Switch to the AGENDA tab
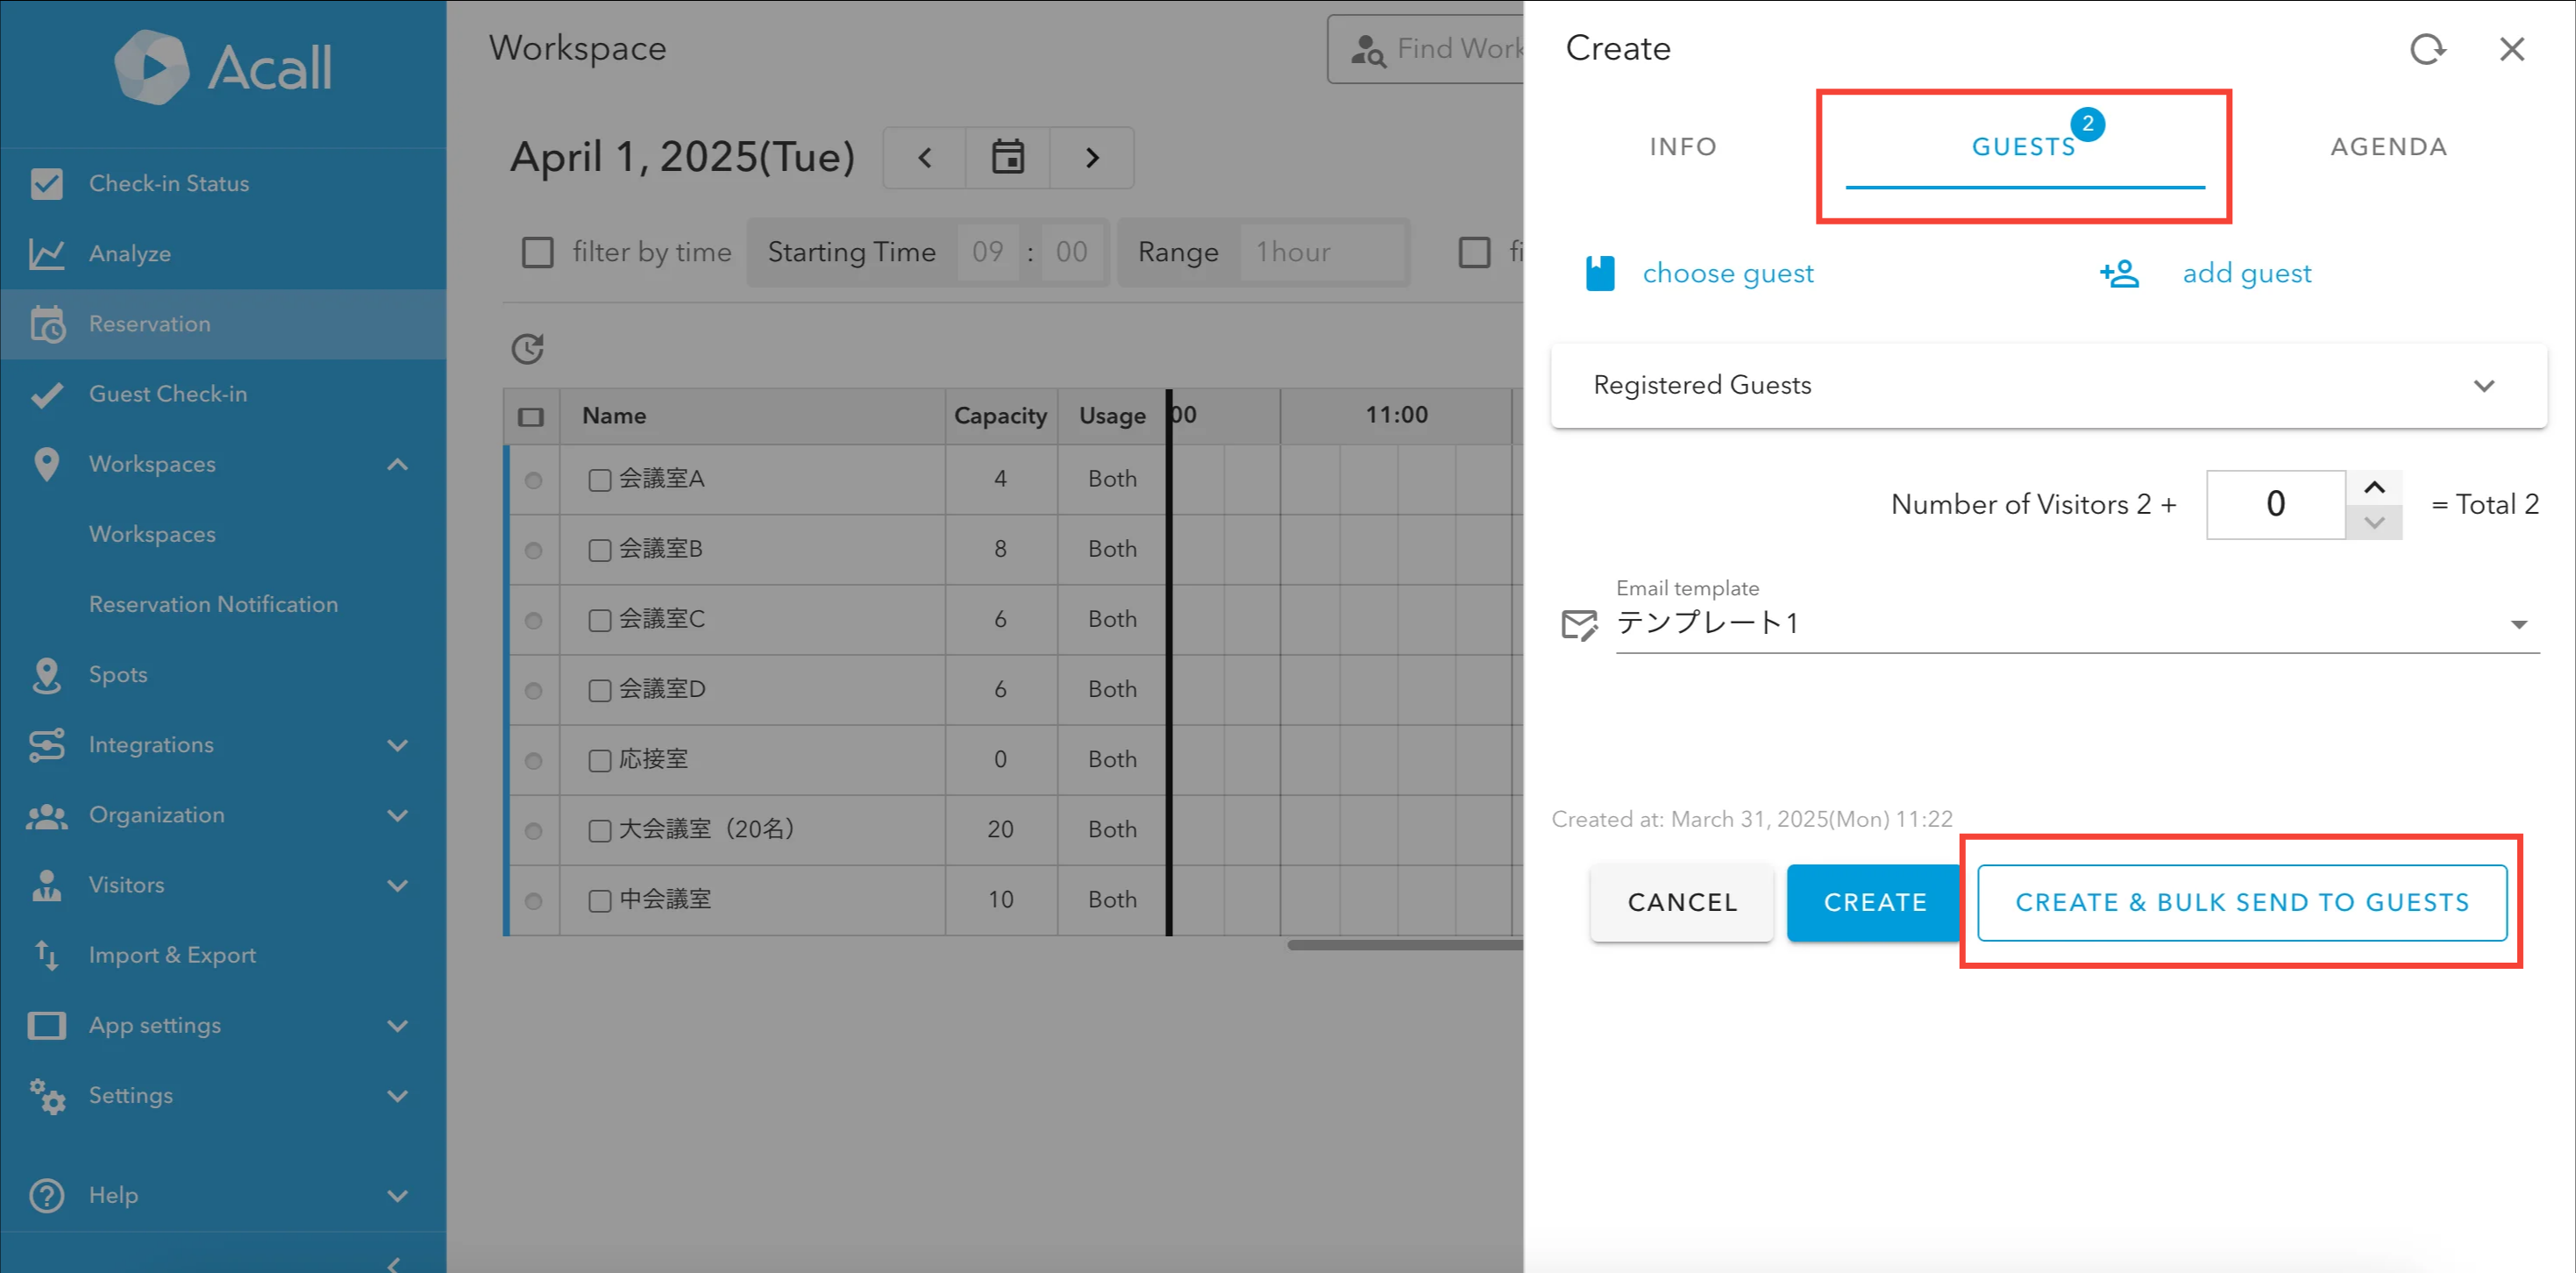 pos(2388,147)
